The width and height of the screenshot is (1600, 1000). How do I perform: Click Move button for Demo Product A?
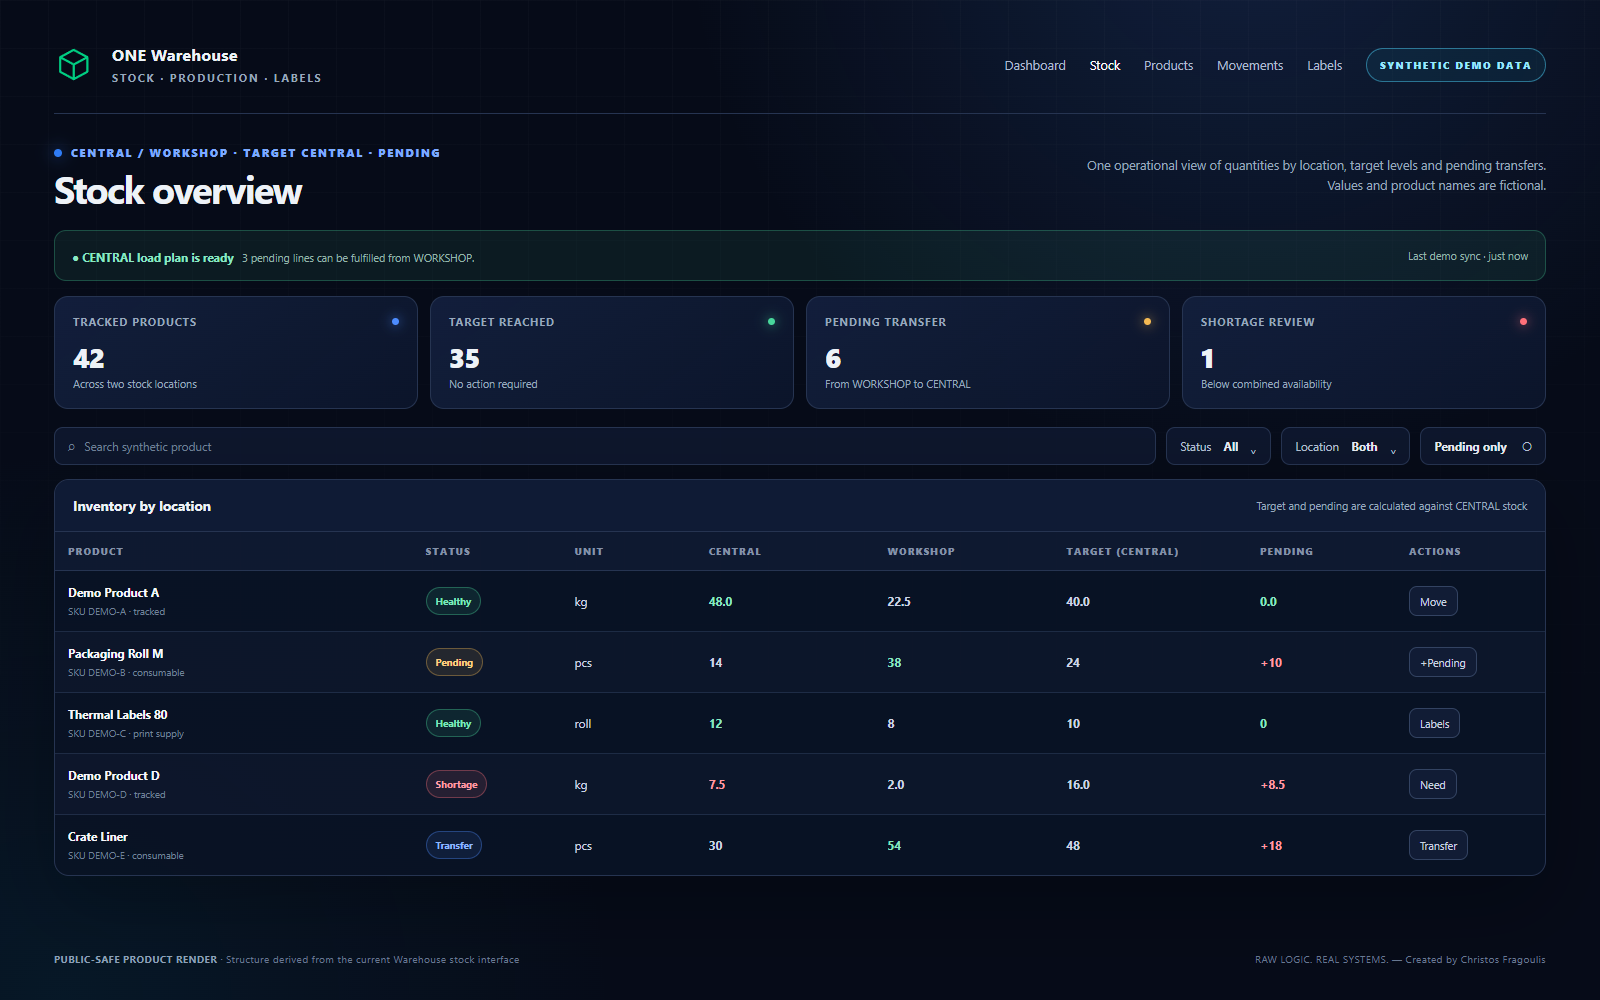click(1433, 602)
